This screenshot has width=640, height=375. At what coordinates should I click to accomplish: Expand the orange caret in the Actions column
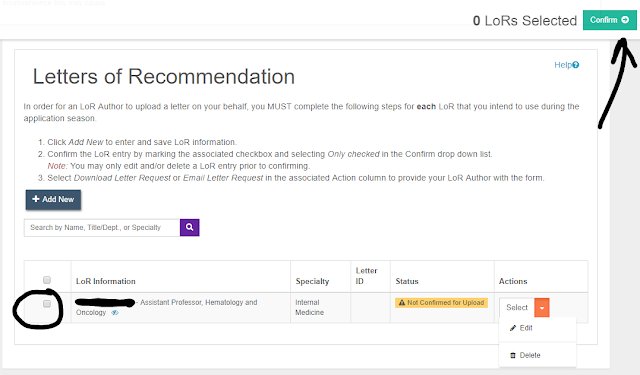click(x=542, y=308)
